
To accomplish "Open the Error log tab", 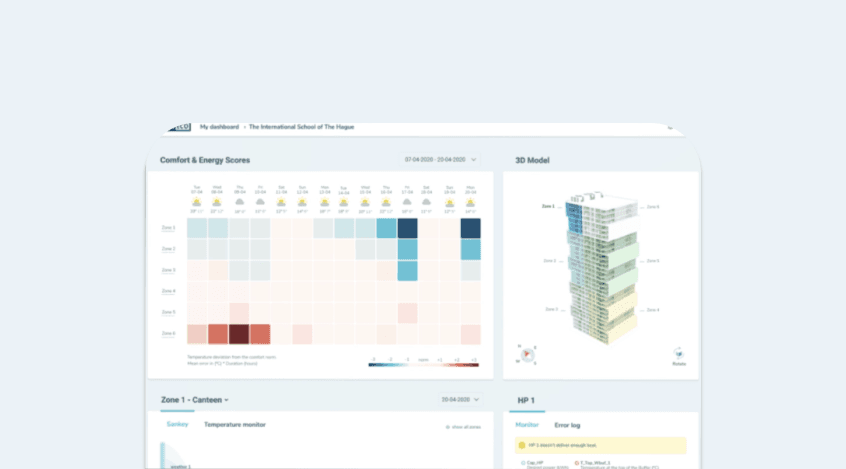I will pos(569,425).
